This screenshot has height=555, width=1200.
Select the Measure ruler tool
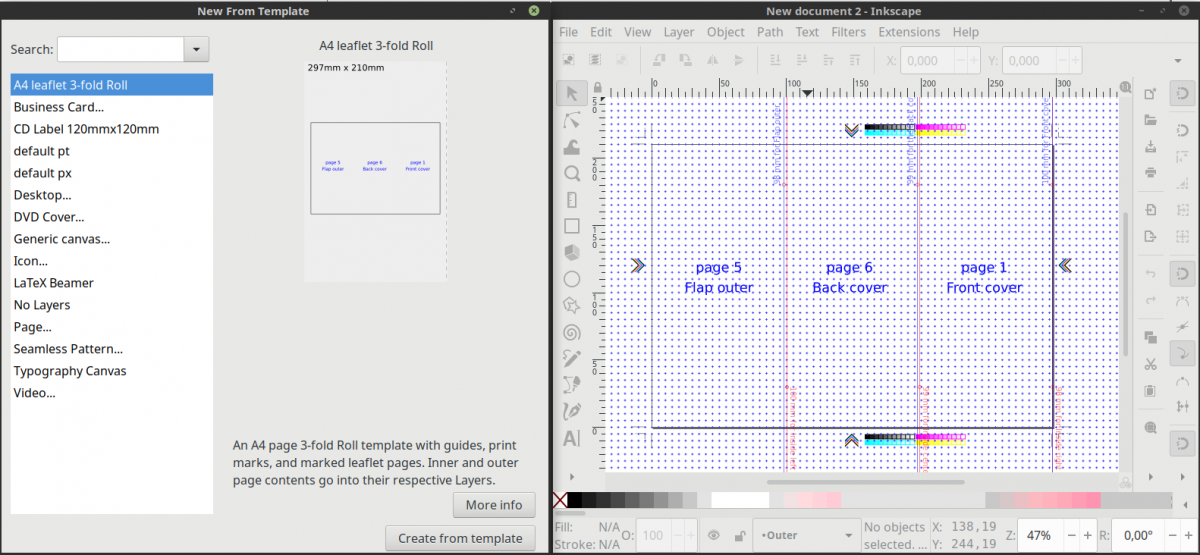[572, 200]
